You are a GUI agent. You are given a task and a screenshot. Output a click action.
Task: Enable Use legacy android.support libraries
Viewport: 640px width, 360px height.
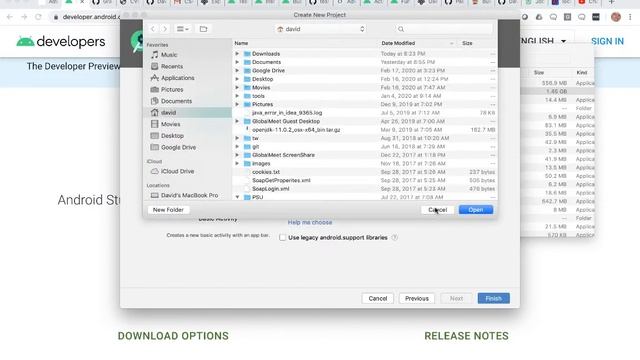(x=282, y=238)
